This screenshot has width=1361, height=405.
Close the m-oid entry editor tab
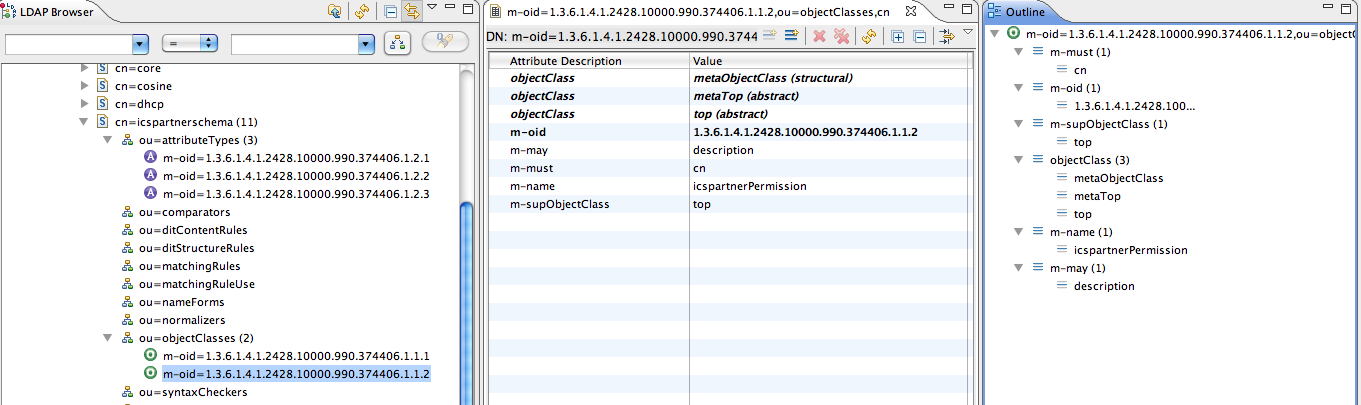tap(910, 12)
